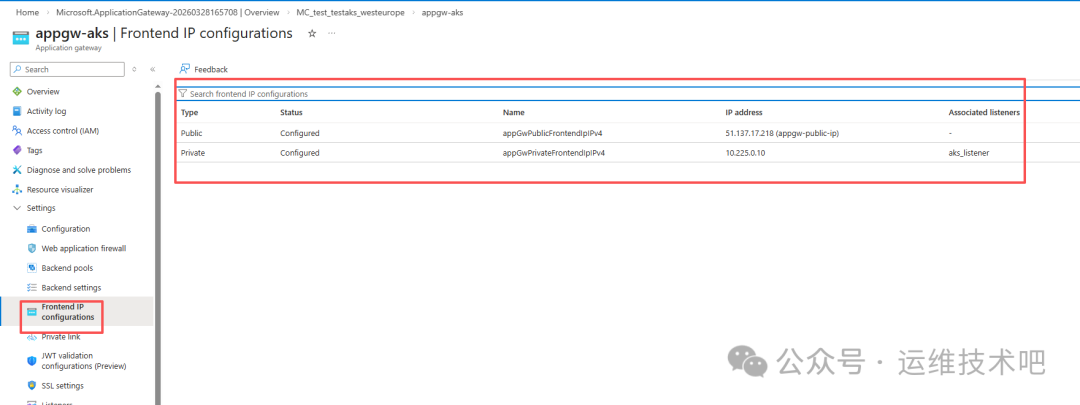Click the Feedback button
Screen dimensions: 1080x405
[203, 69]
